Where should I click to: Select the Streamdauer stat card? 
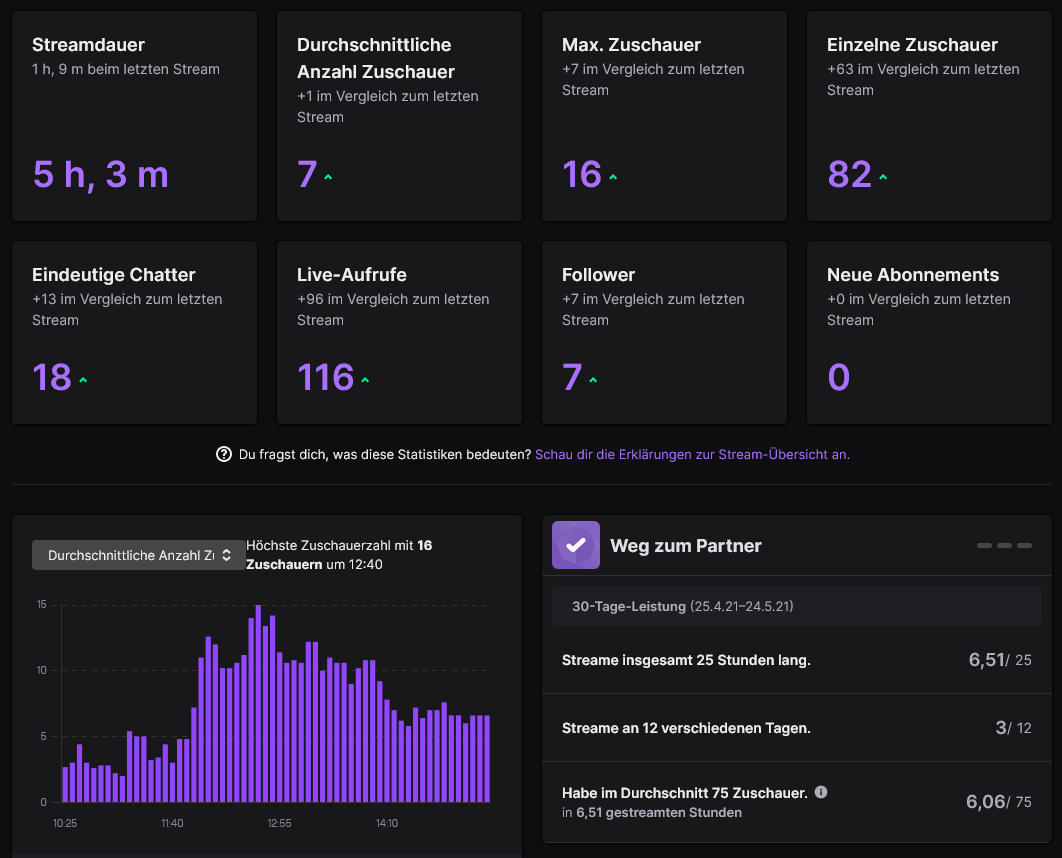click(x=135, y=116)
